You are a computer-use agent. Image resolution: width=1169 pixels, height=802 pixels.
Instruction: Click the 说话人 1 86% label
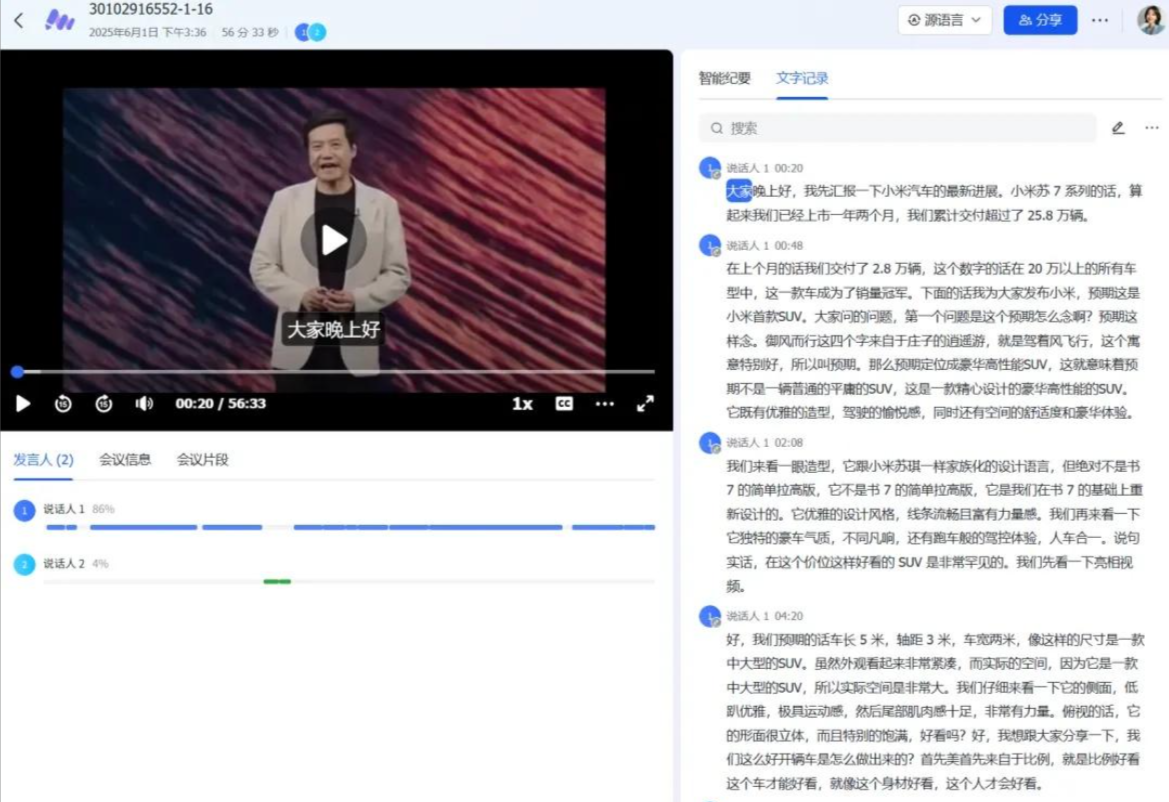[78, 509]
